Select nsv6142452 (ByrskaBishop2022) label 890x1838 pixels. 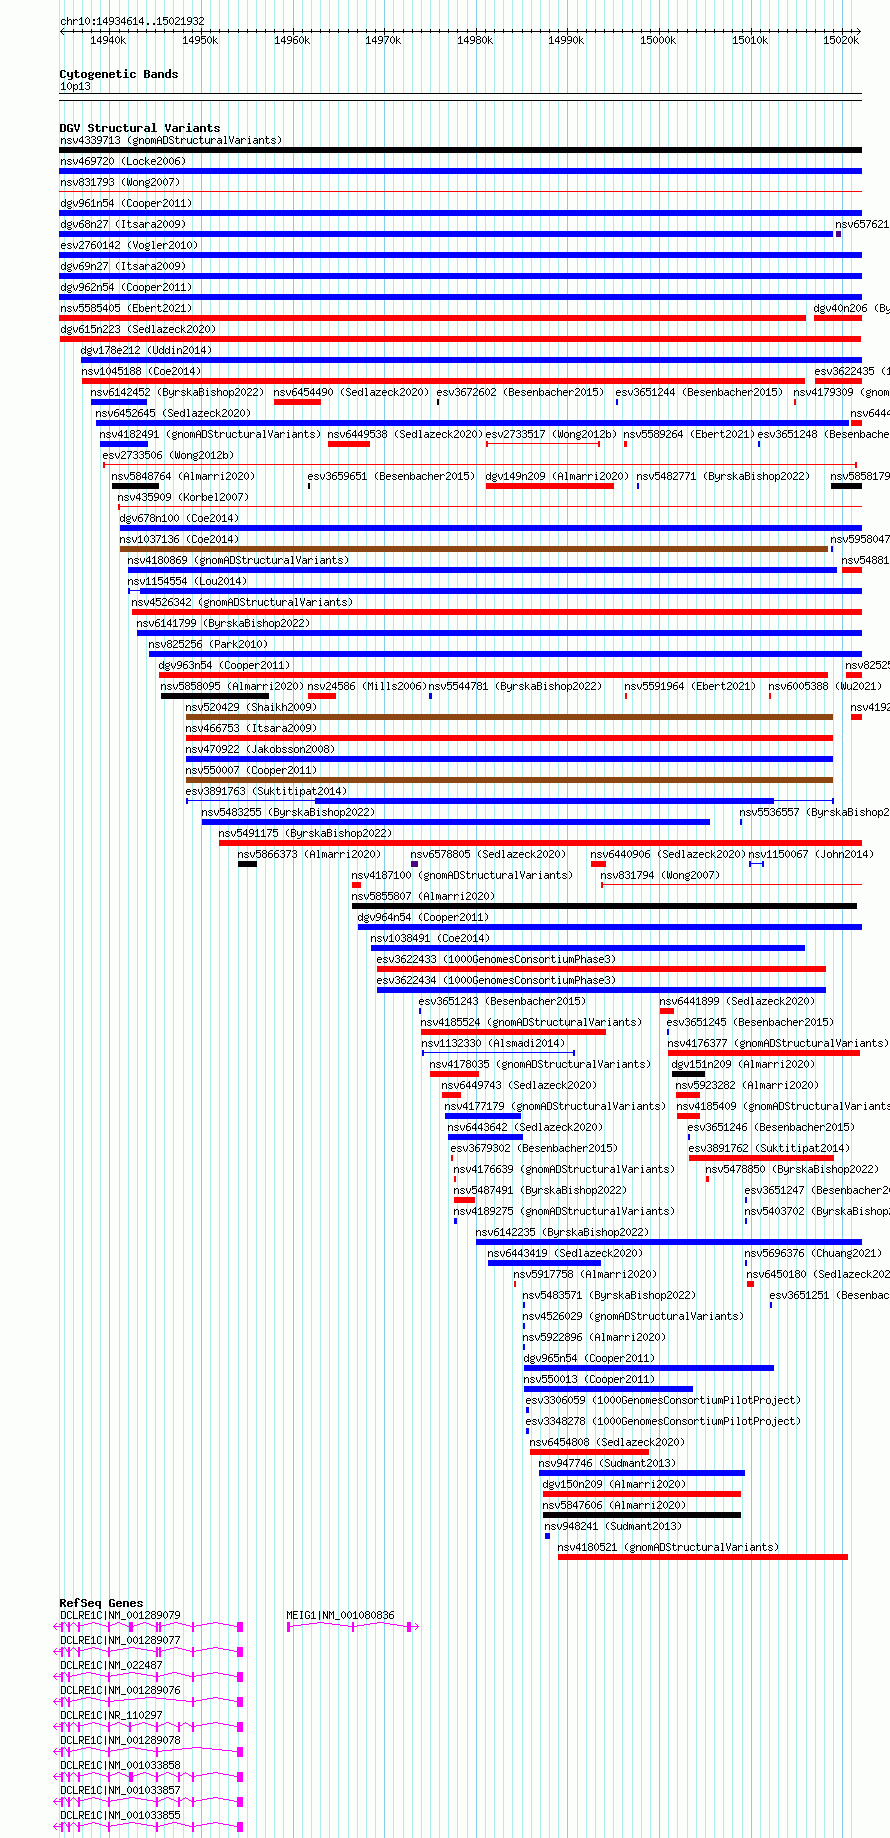[177, 392]
